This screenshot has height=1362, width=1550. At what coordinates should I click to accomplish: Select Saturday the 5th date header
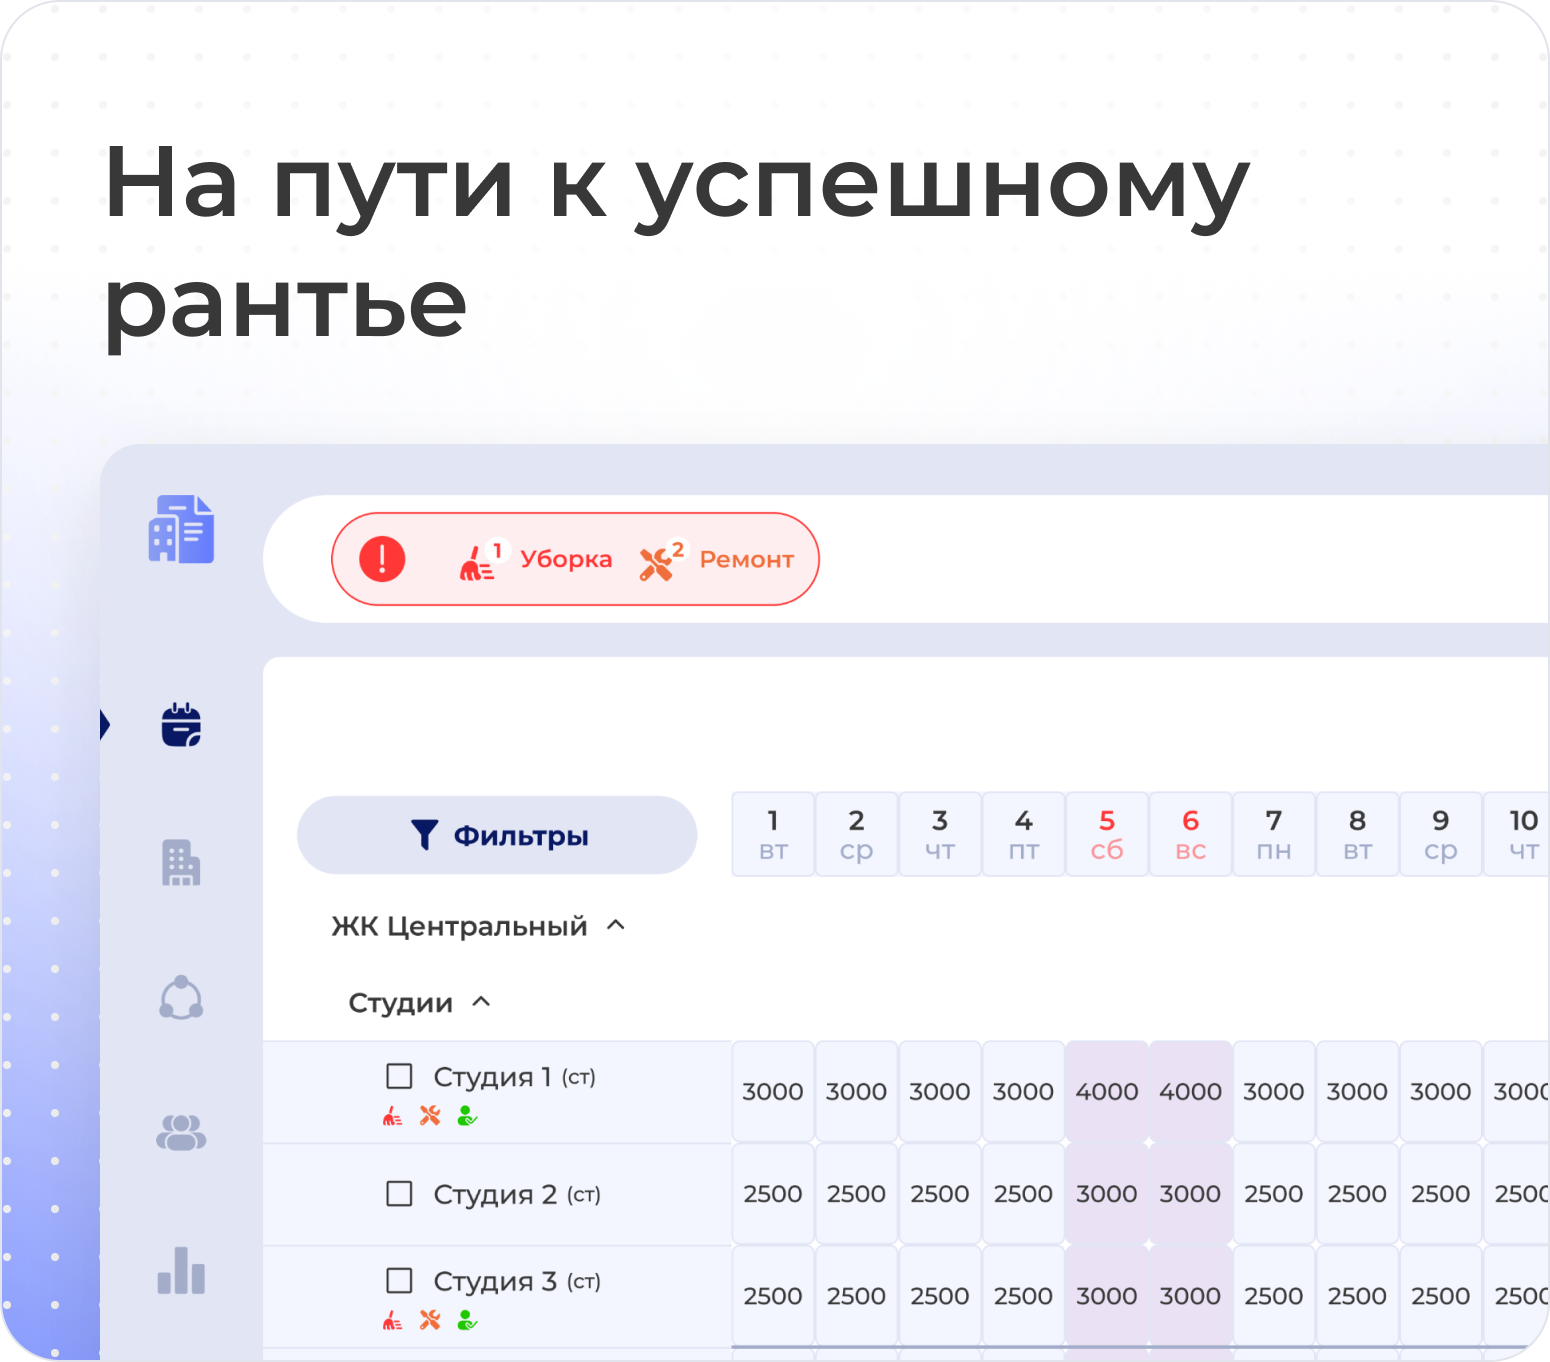click(1107, 835)
